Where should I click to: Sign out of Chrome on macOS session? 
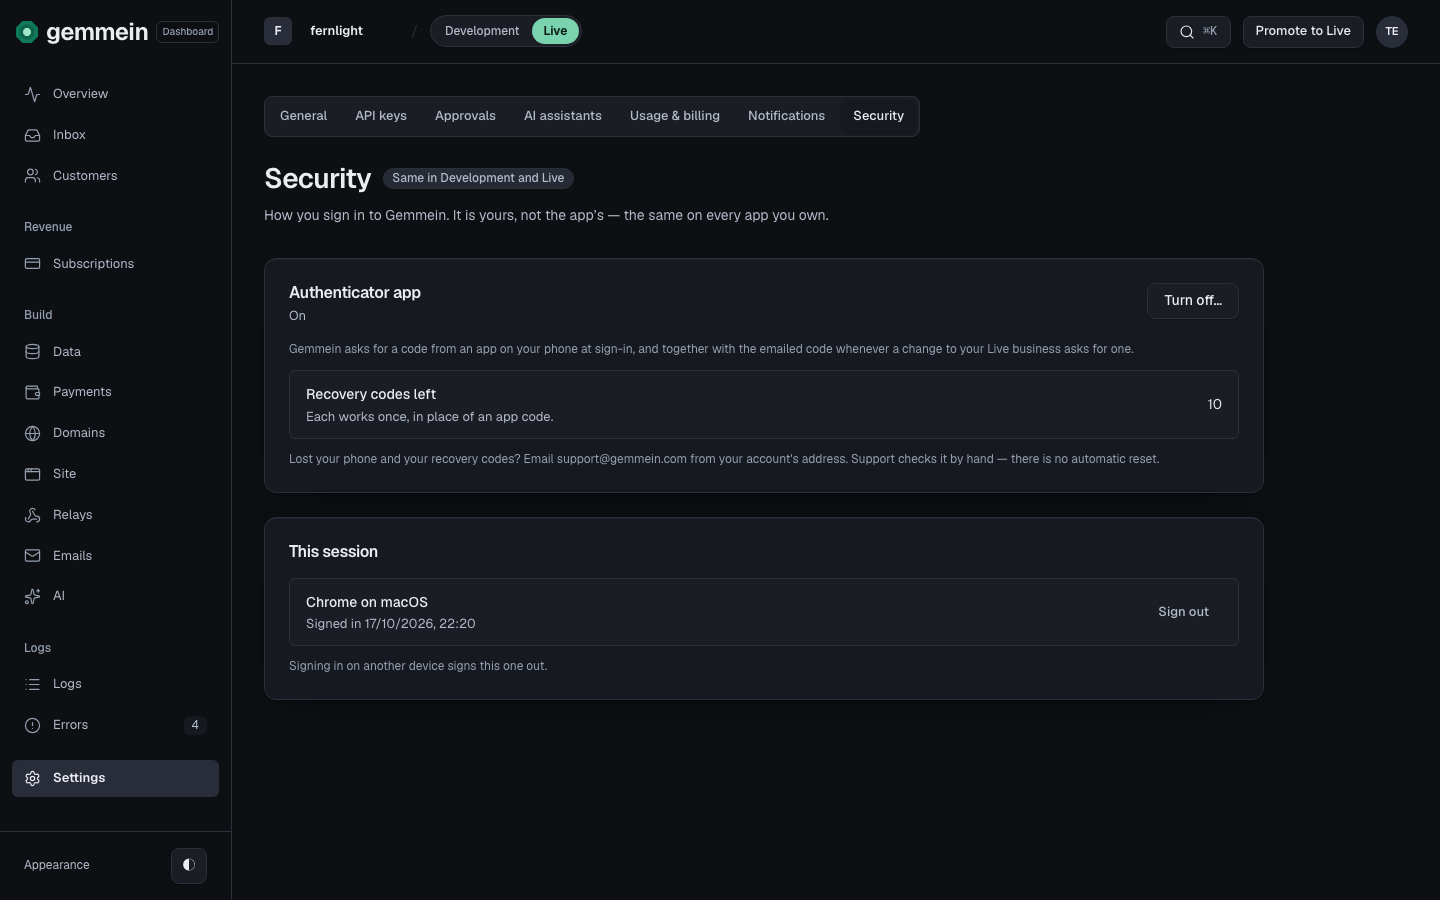click(x=1184, y=612)
